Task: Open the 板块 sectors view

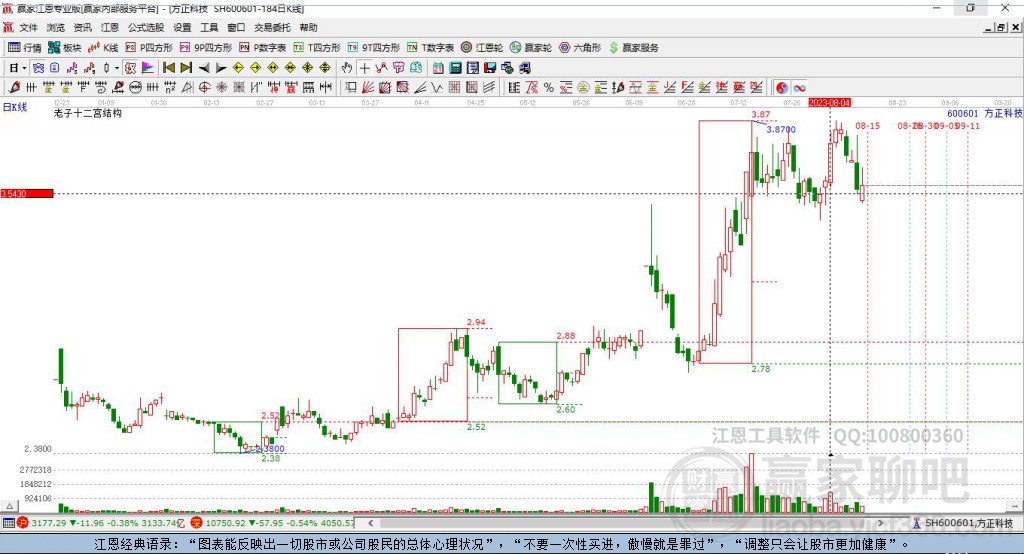Action: (64, 48)
